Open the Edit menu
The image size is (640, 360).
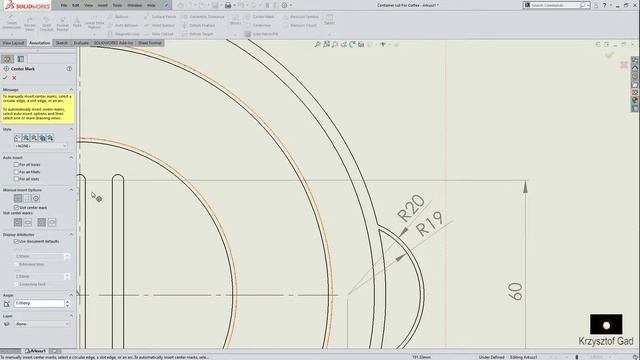pyautogui.click(x=76, y=5)
